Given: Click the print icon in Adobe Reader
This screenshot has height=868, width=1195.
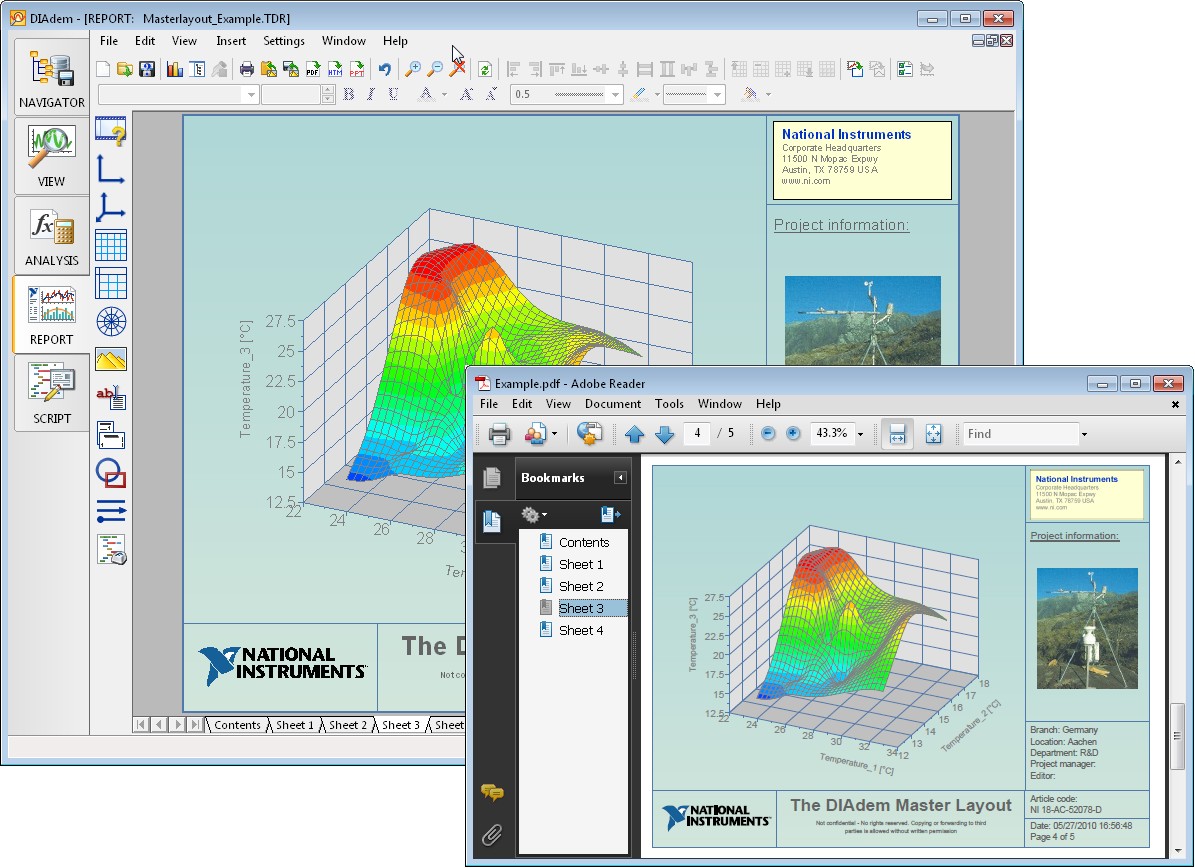Looking at the screenshot, I should point(499,434).
